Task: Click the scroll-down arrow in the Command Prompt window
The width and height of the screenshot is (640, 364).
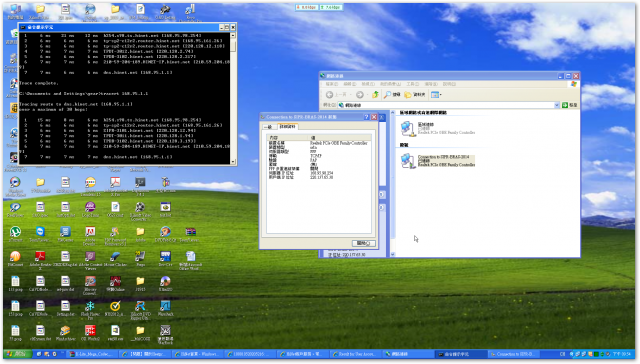Action: coord(233,162)
